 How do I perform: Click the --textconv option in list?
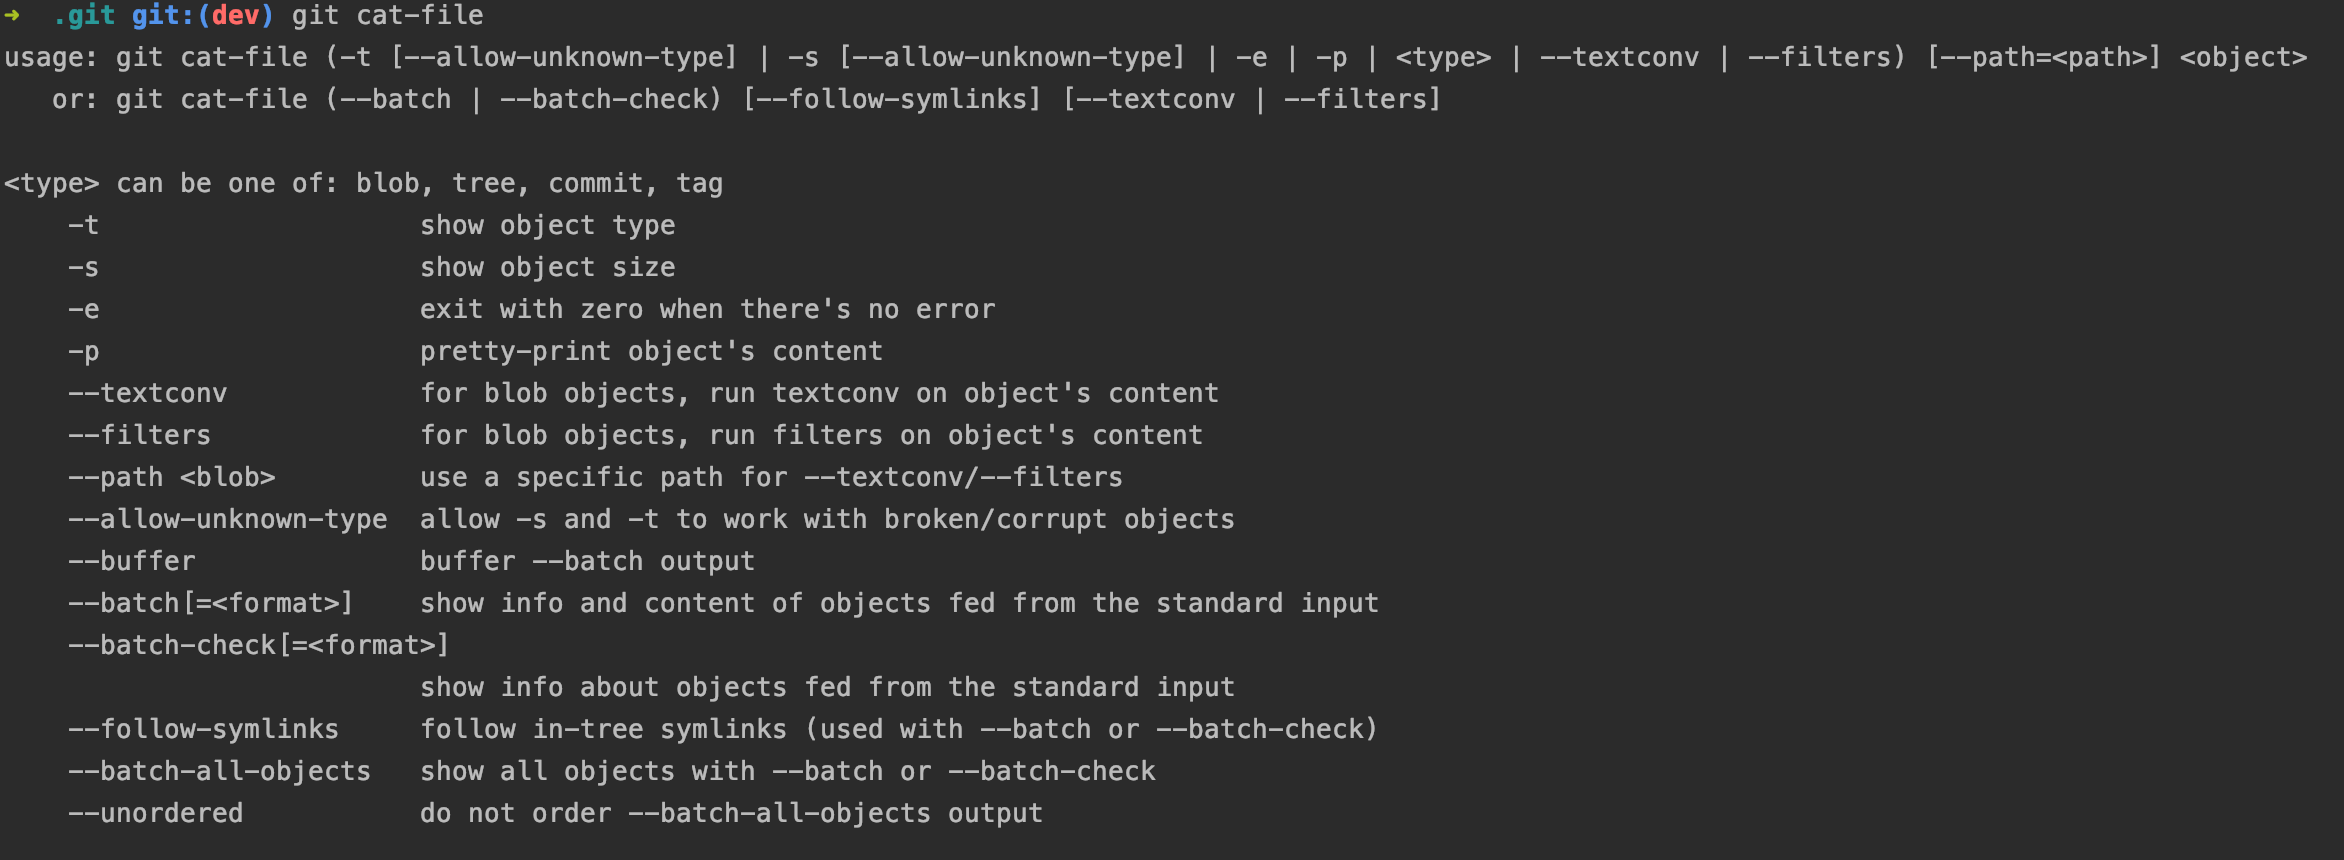tap(148, 393)
